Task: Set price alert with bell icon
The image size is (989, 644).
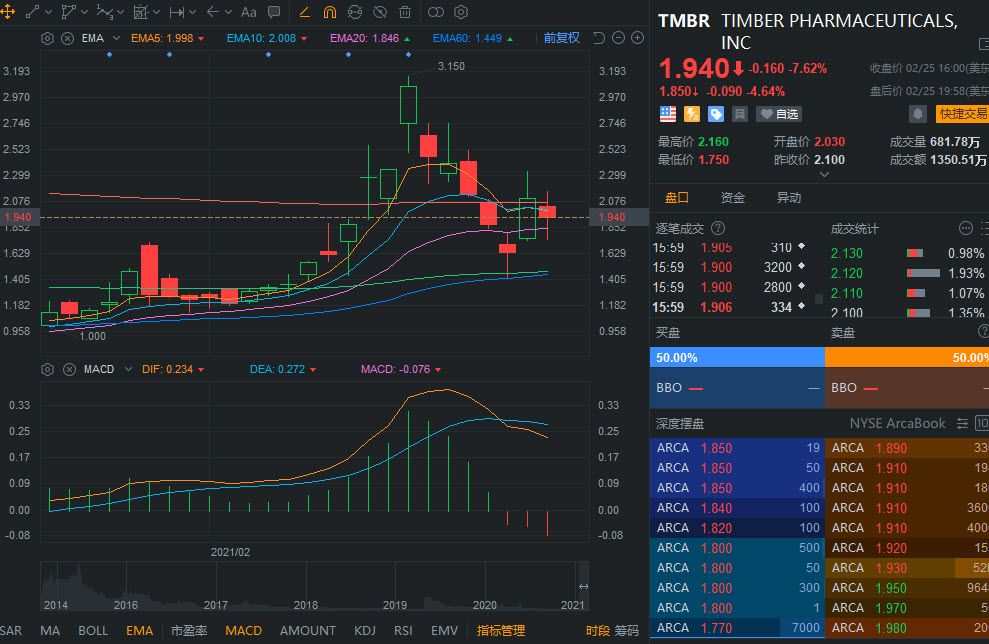Action: pos(918,114)
